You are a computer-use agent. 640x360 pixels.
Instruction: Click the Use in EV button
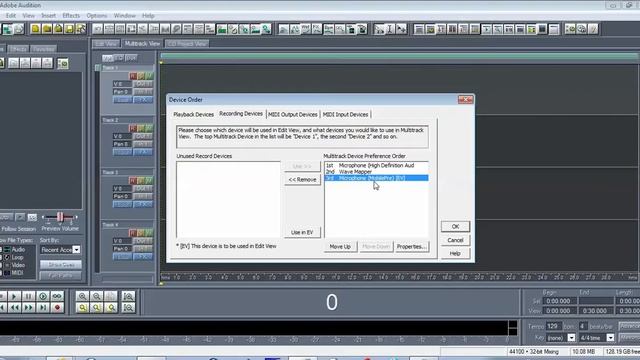tap(302, 232)
